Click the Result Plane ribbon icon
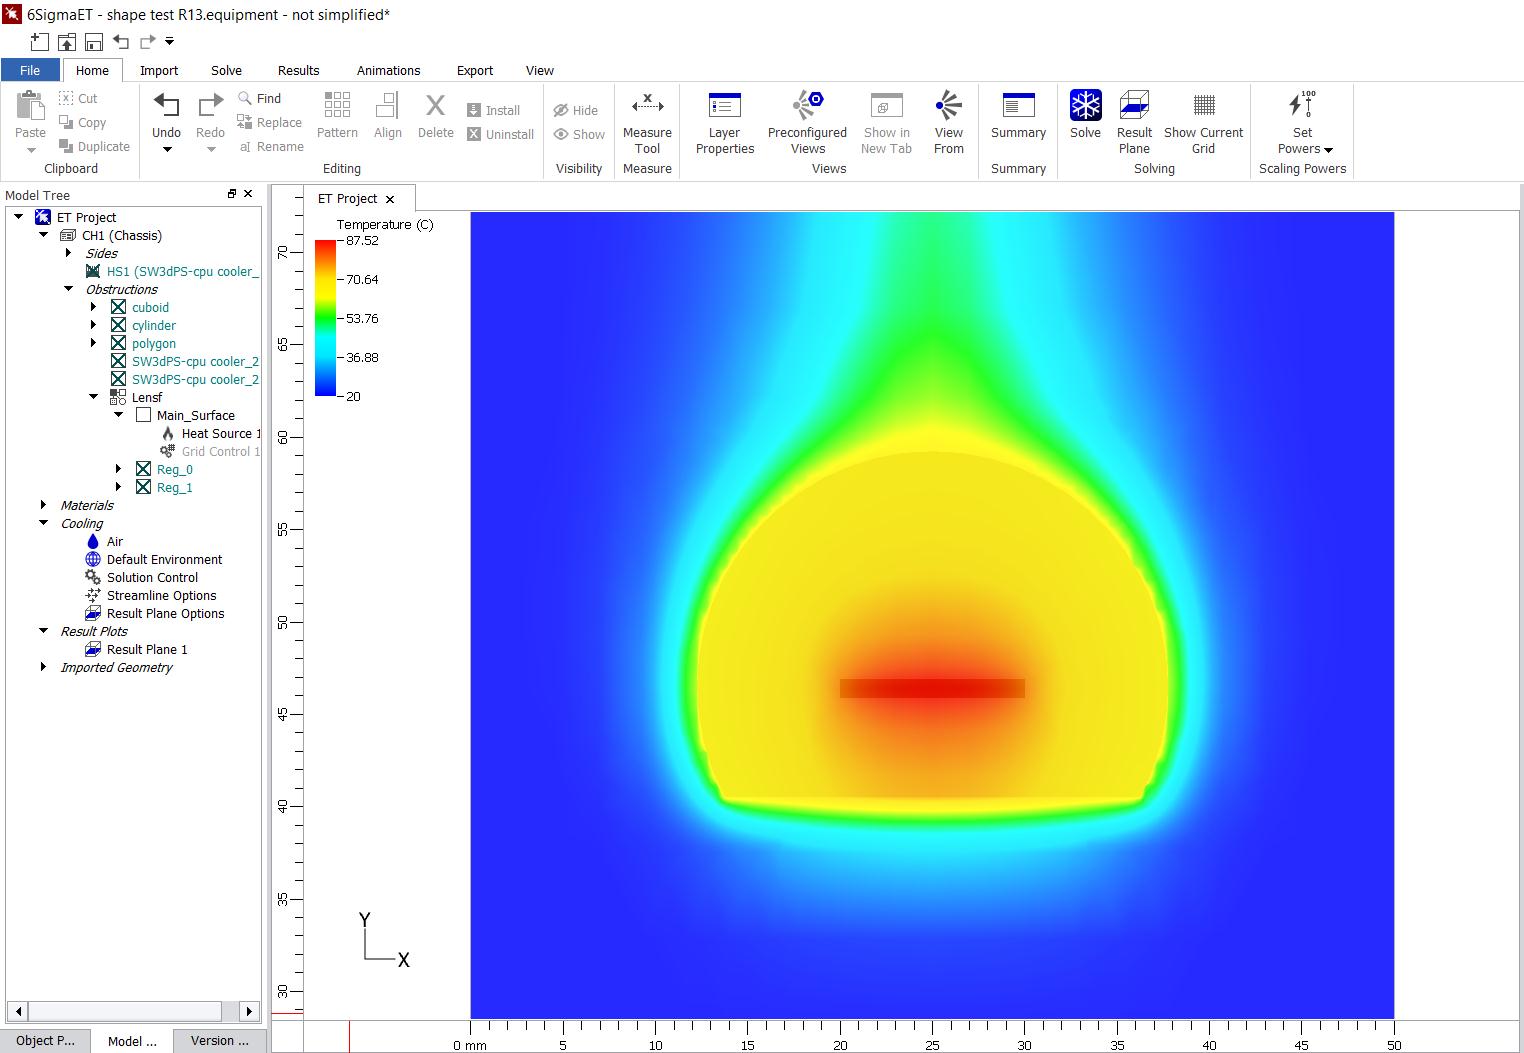This screenshot has height=1053, width=1524. point(1134,105)
